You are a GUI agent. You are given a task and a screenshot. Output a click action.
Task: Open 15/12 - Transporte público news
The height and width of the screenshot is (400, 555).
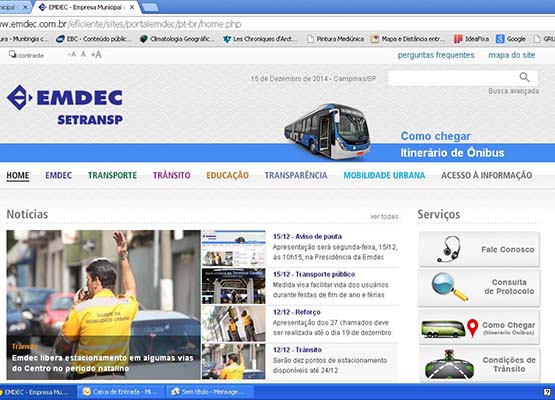[x=314, y=274]
